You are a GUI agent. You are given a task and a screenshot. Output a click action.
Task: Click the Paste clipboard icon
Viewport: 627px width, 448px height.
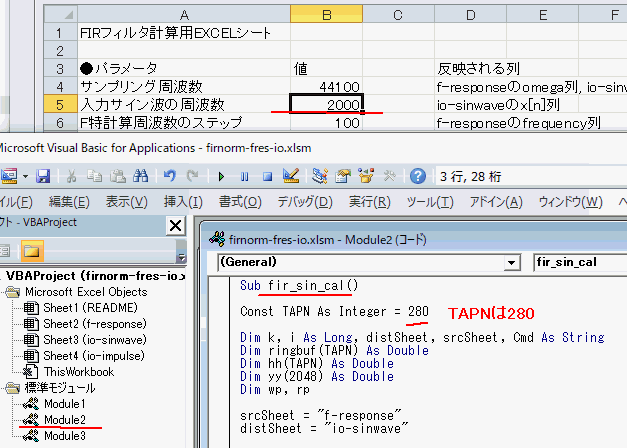pyautogui.click(x=118, y=176)
